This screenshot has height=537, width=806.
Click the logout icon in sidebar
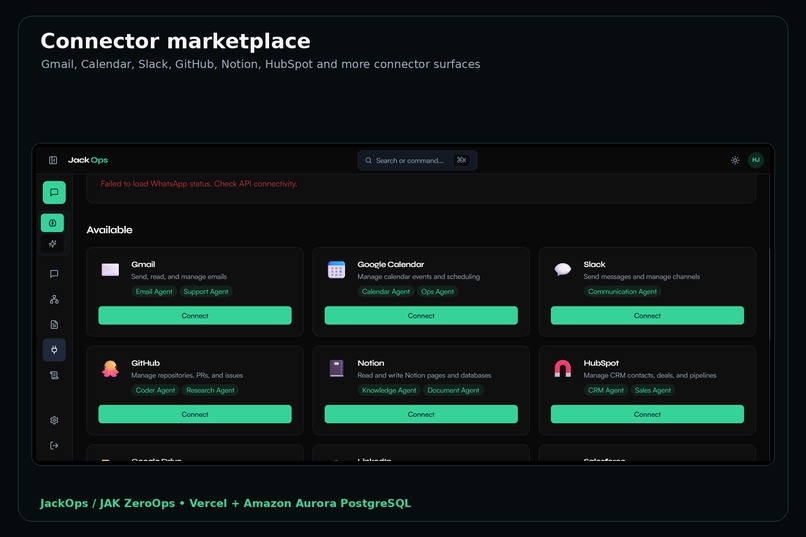tap(54, 446)
